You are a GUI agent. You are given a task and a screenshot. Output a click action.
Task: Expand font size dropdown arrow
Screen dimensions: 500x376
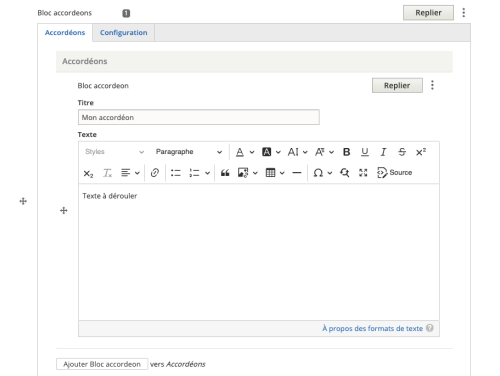(x=305, y=152)
